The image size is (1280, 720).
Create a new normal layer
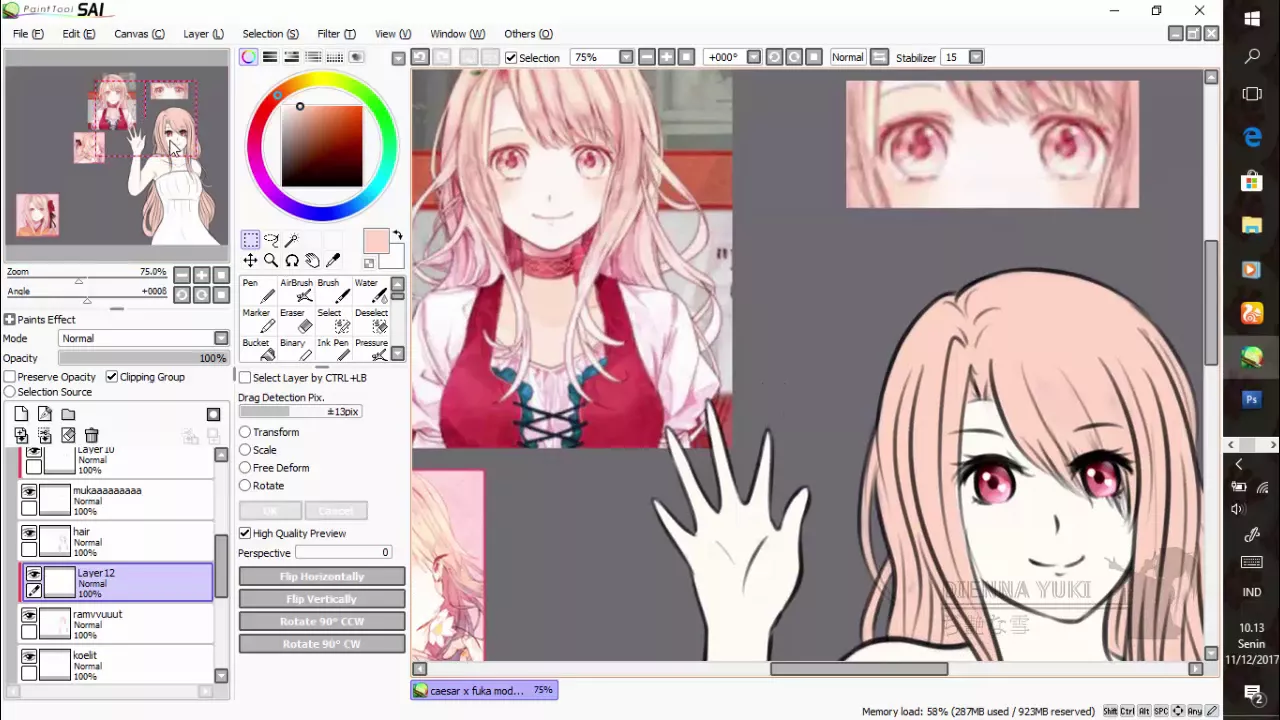coord(21,414)
